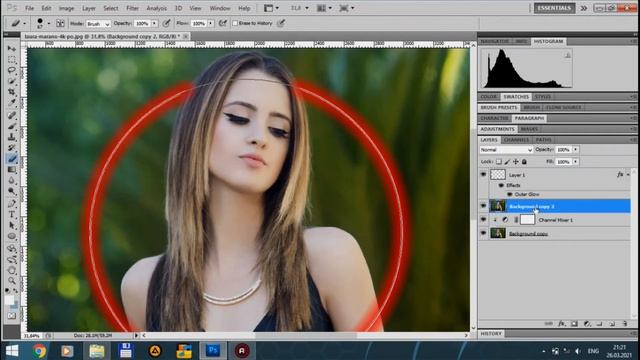
Task: Open the Window menu
Action: pyautogui.click(x=220, y=8)
